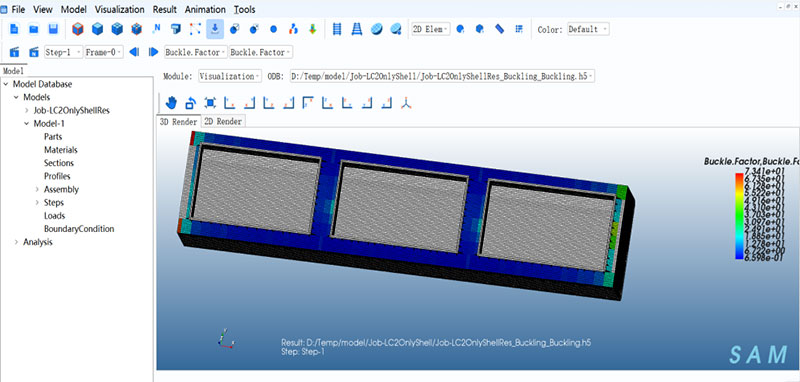Advance to the next frame arrow
The height and width of the screenshot is (382, 800).
(x=153, y=52)
